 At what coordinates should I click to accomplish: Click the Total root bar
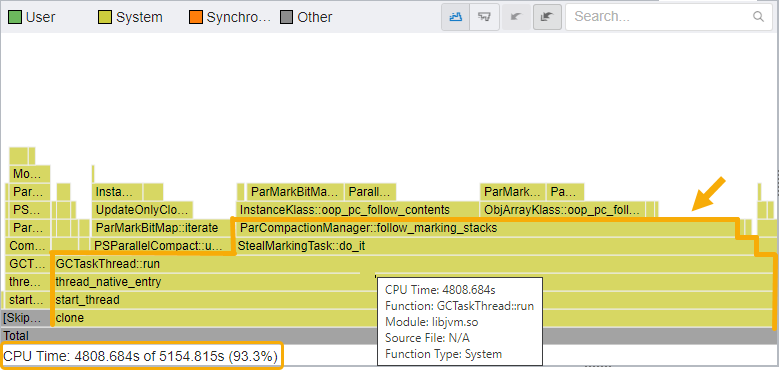[390, 336]
